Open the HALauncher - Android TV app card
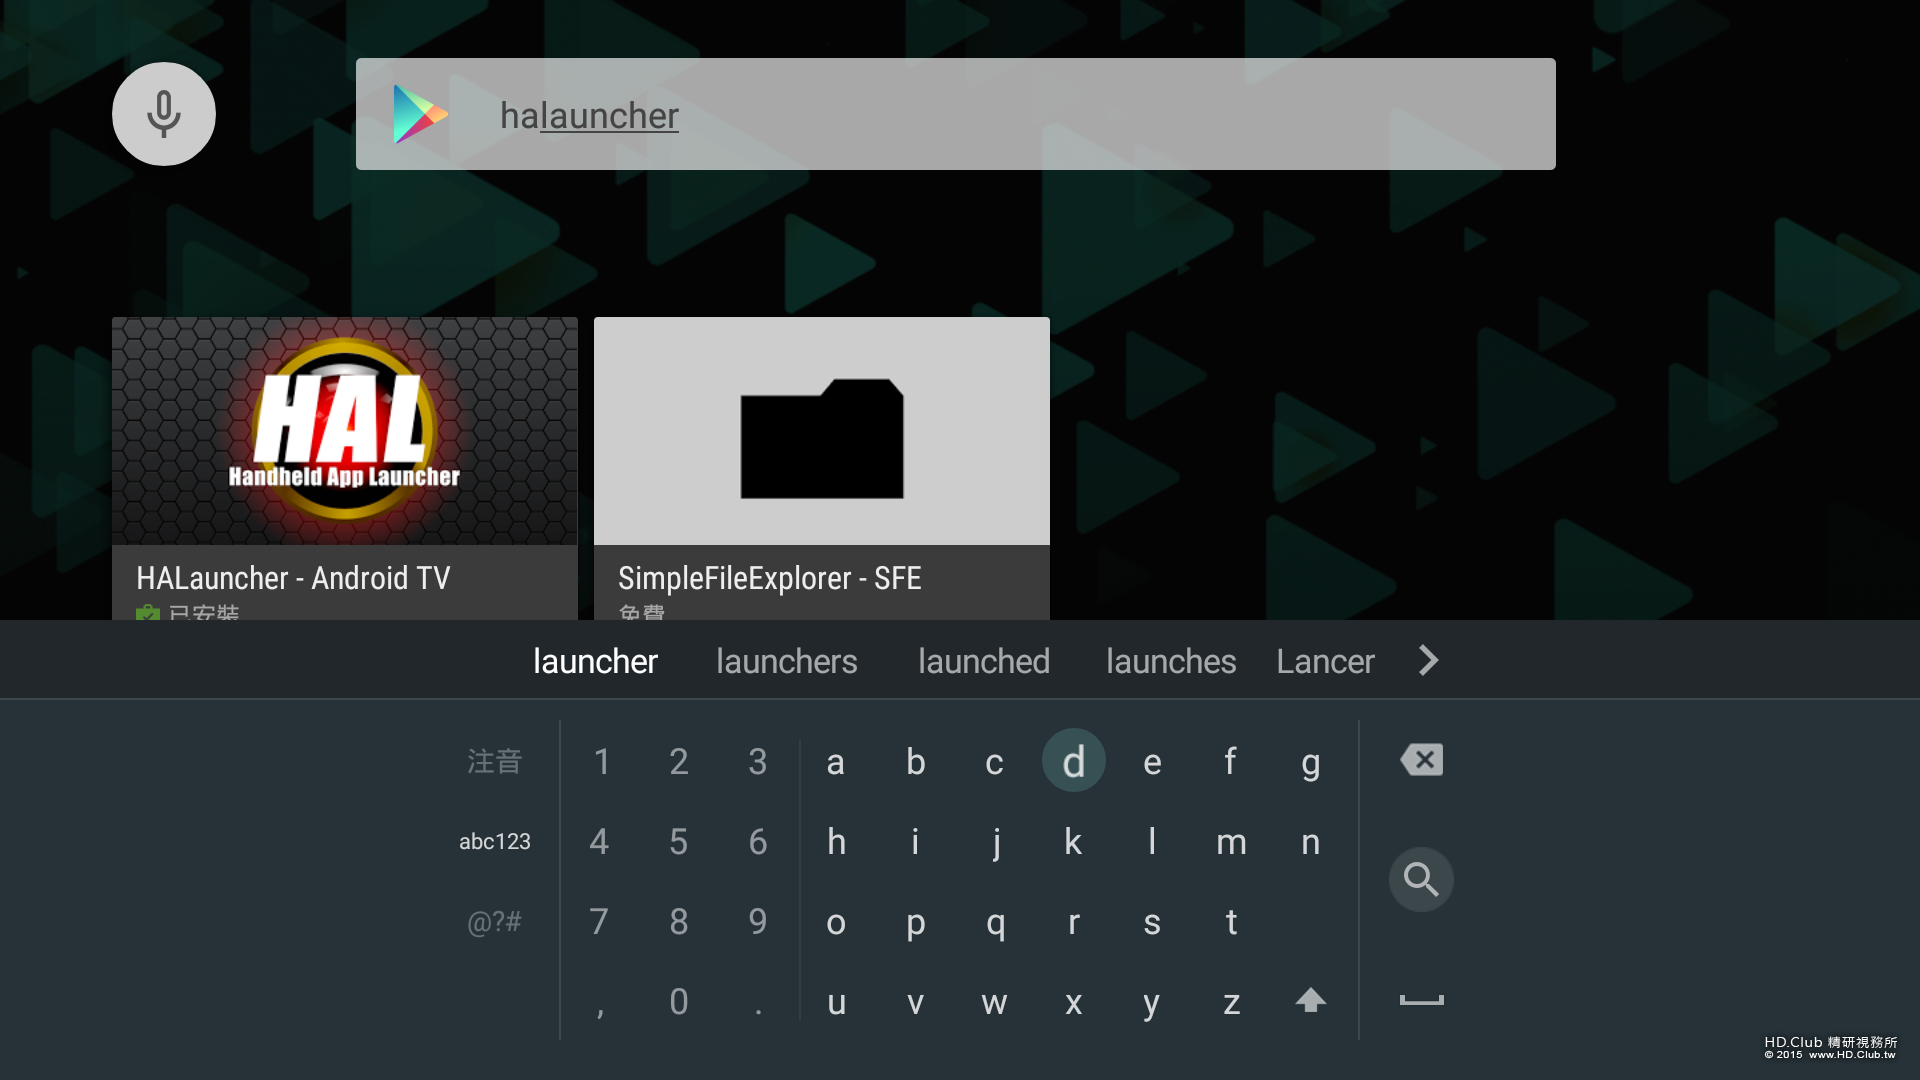The width and height of the screenshot is (1920, 1080). click(x=345, y=468)
